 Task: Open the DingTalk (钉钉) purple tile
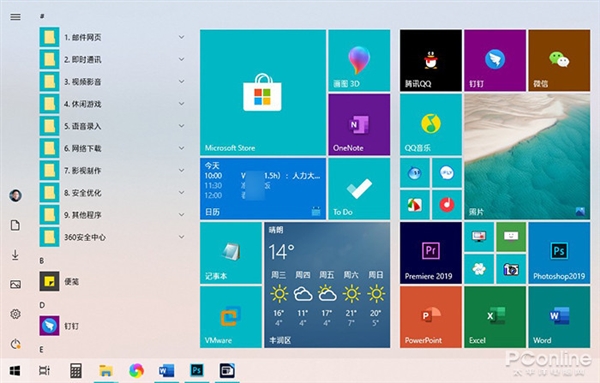coord(495,60)
